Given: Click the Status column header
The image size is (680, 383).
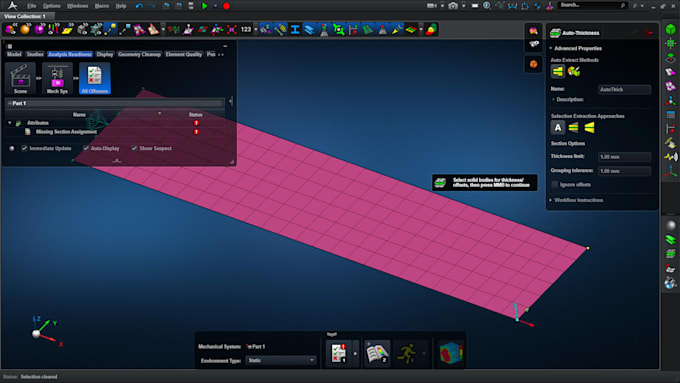Looking at the screenshot, I should [195, 115].
